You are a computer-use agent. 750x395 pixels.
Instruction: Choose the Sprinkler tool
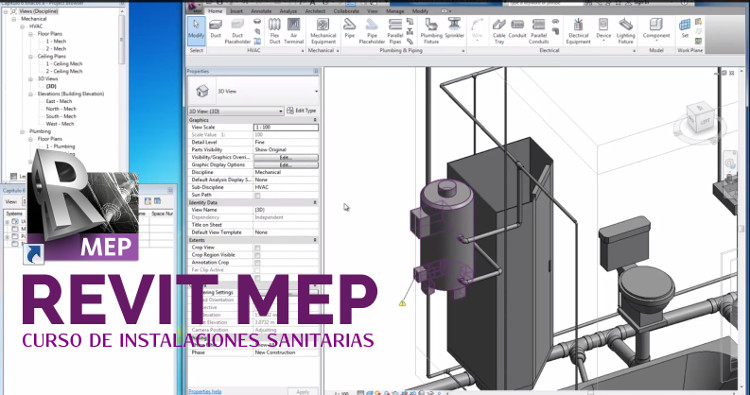pos(454,29)
